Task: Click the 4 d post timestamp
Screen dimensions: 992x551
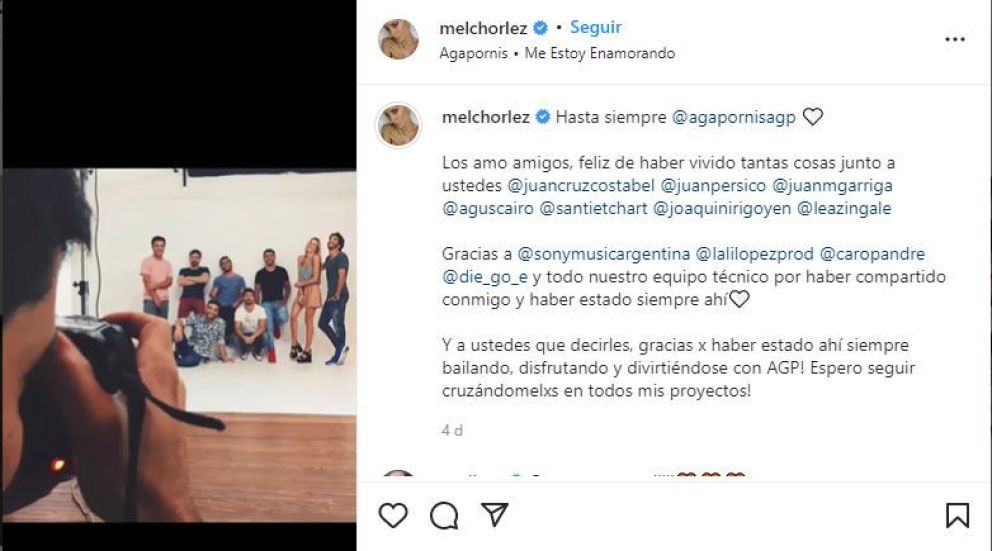Action: [452, 430]
